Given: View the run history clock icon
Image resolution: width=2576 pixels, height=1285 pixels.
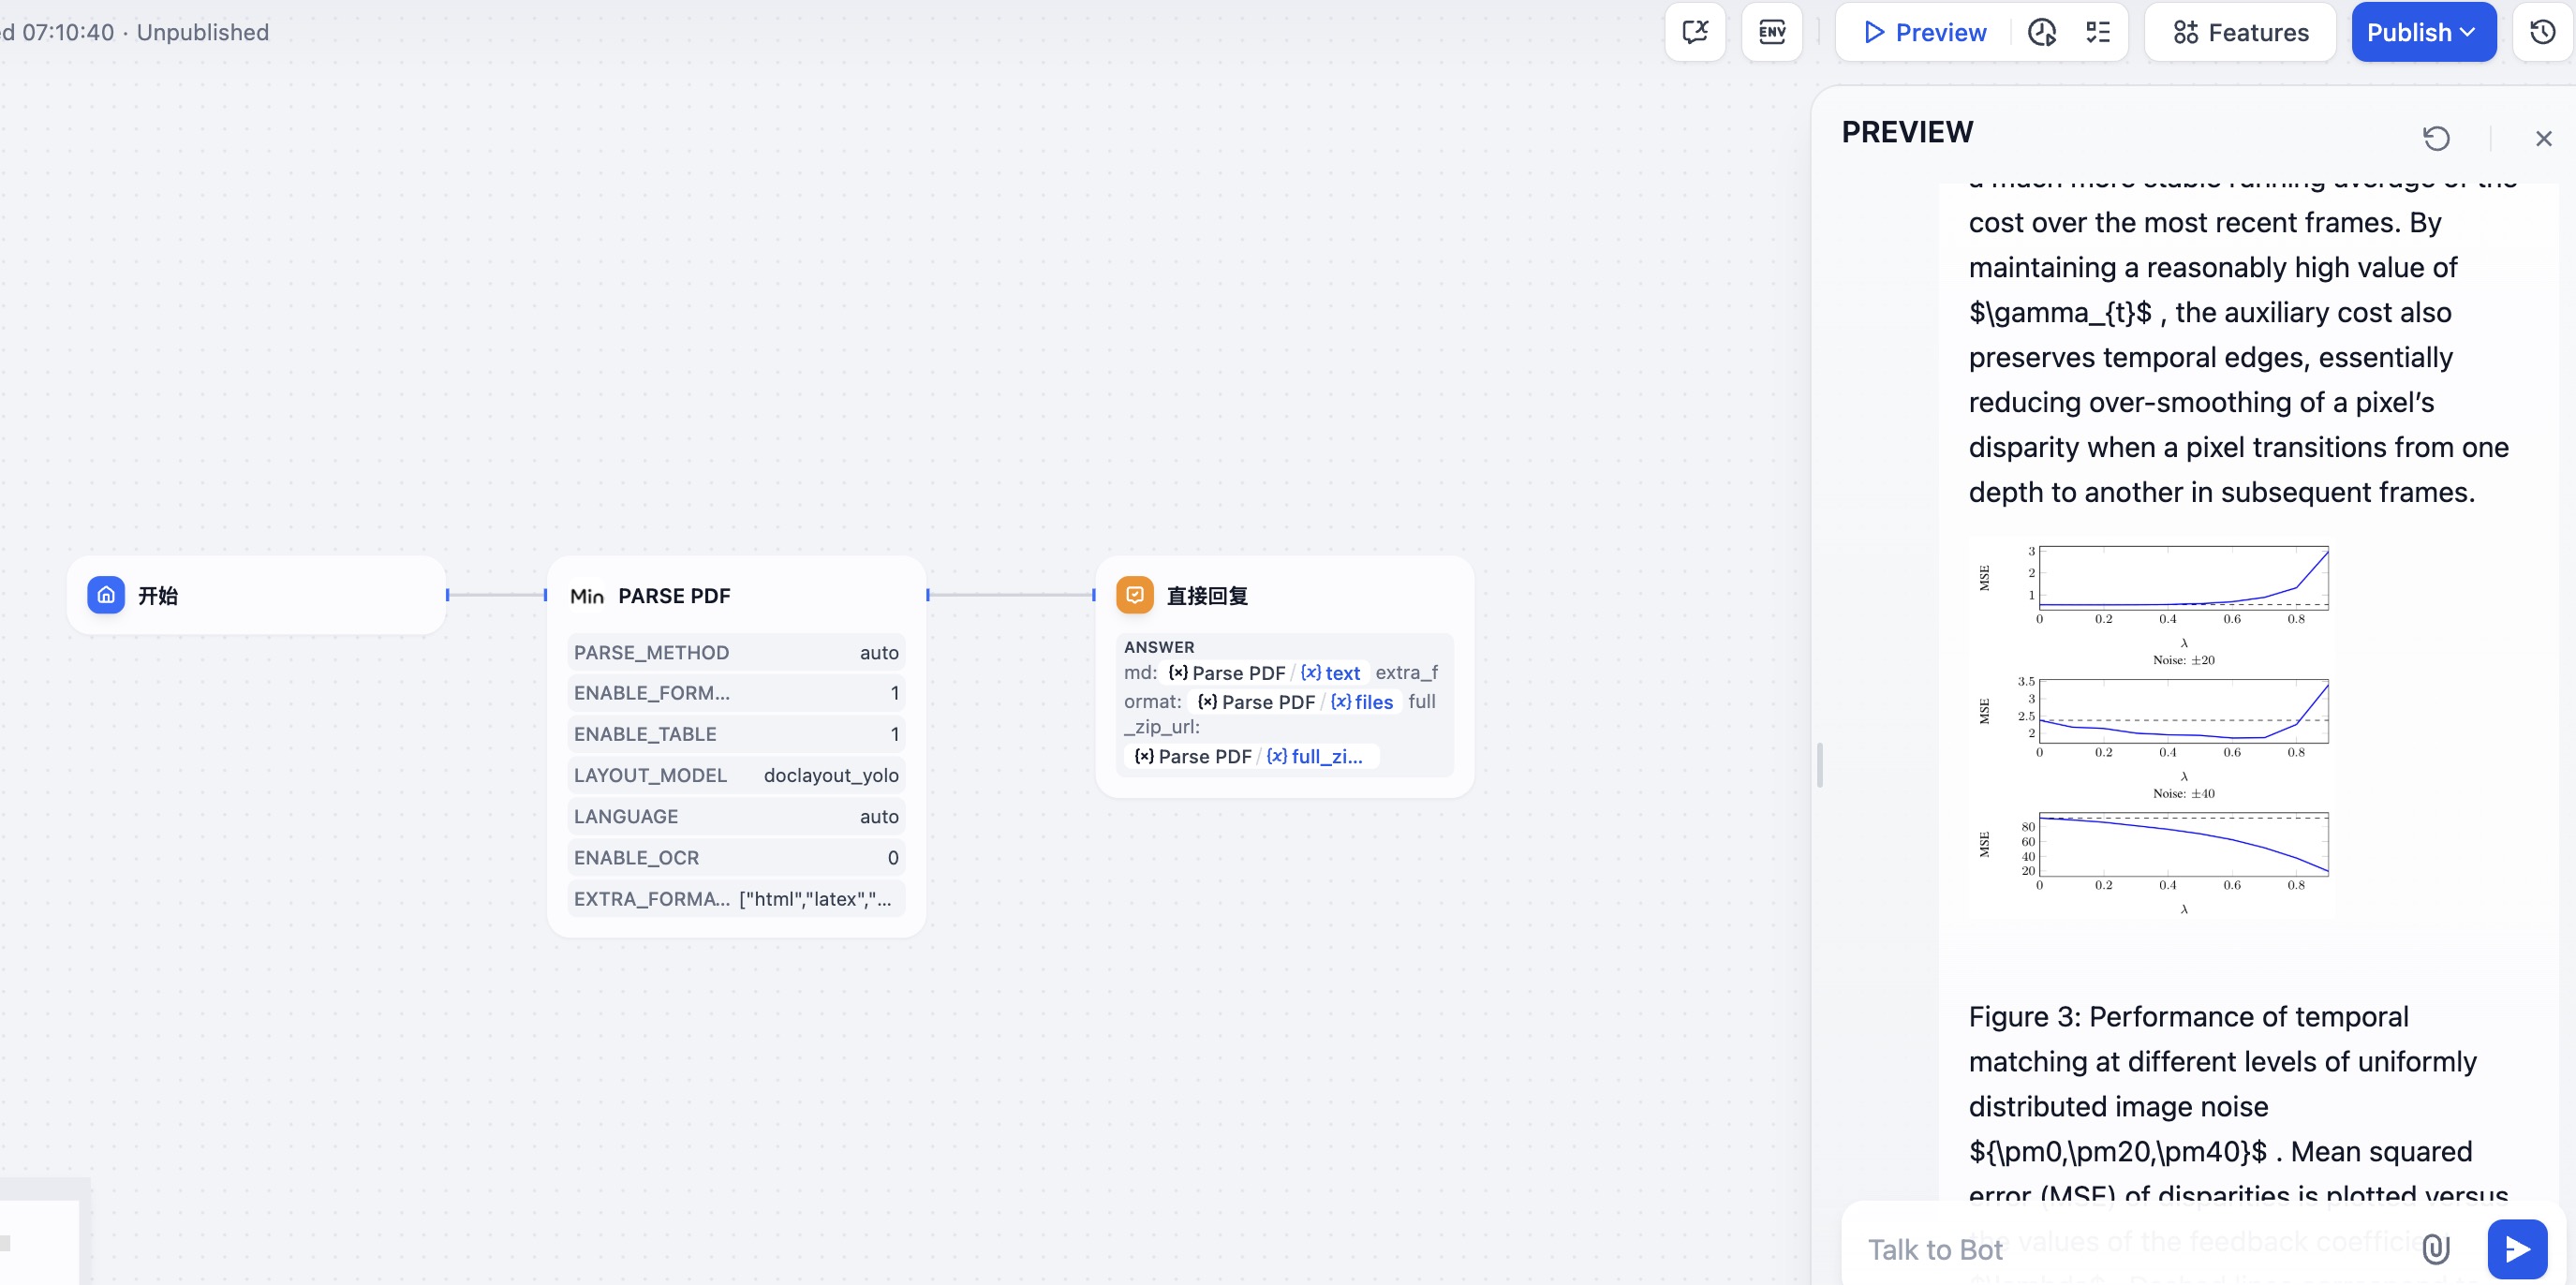Looking at the screenshot, I should pos(2041,32).
